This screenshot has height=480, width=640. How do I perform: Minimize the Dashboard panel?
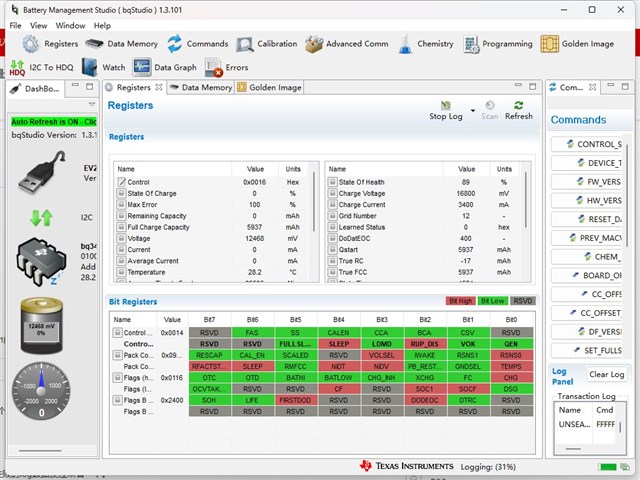[75, 86]
